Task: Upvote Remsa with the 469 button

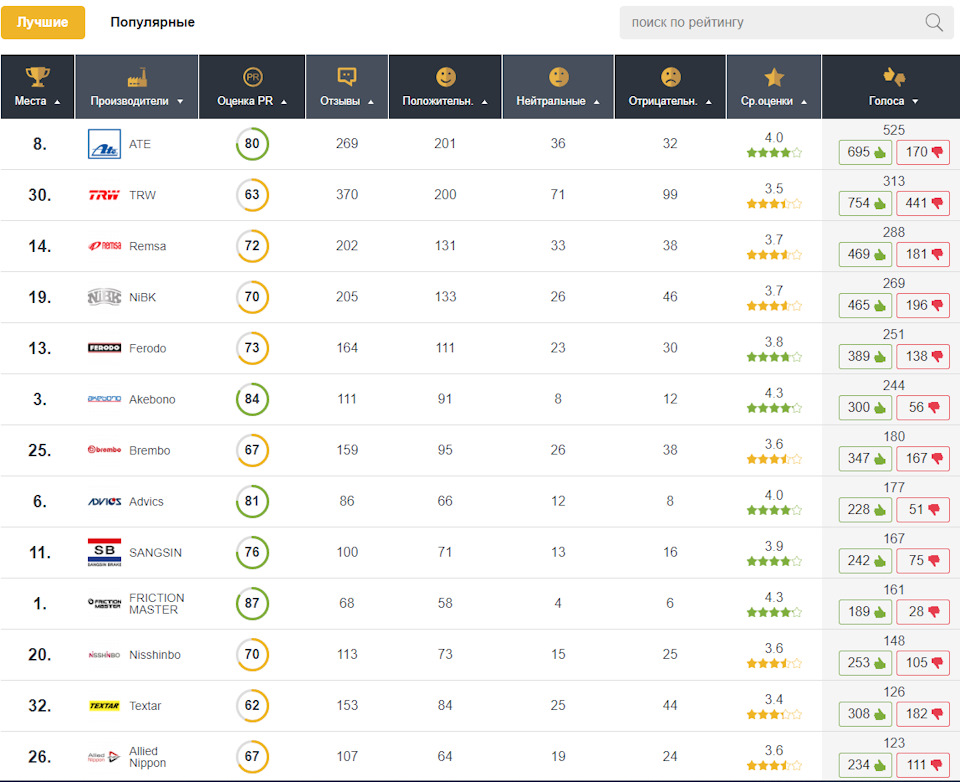Action: click(x=865, y=254)
